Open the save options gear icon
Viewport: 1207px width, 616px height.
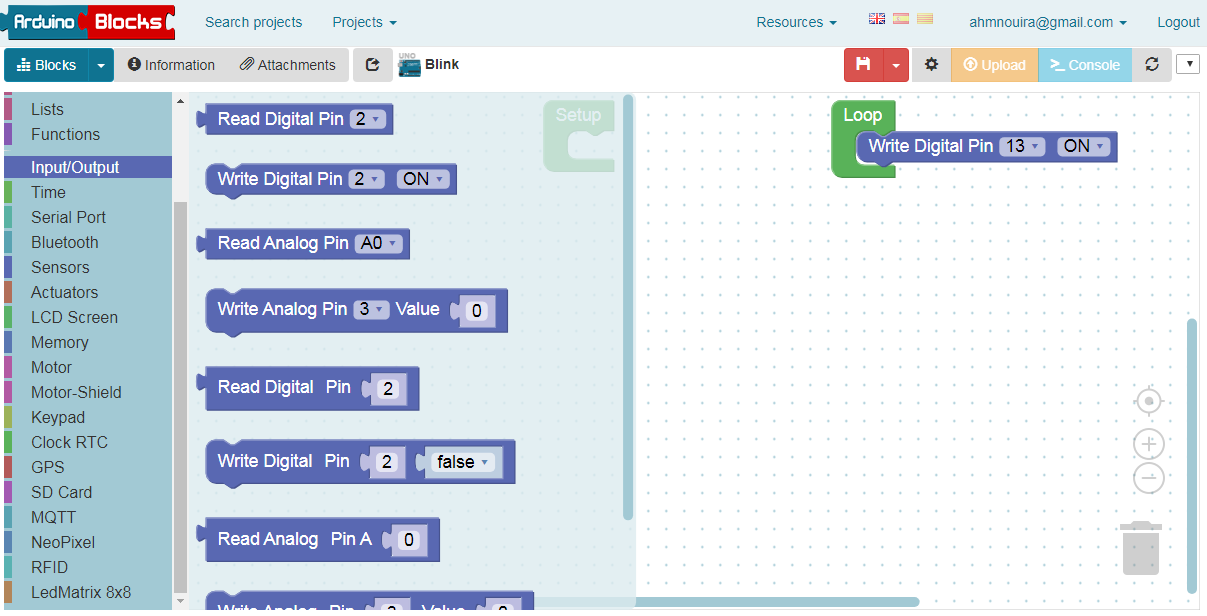931,64
